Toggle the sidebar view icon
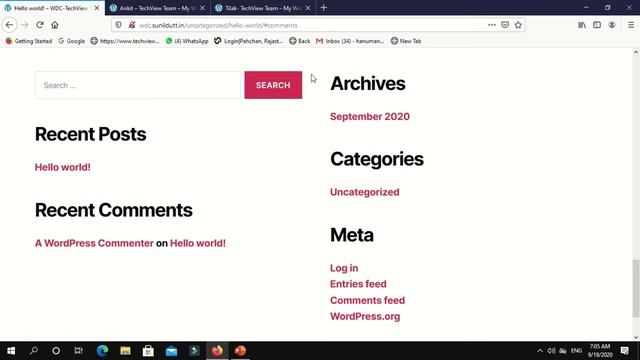This screenshot has width=640, height=360. (x=597, y=25)
